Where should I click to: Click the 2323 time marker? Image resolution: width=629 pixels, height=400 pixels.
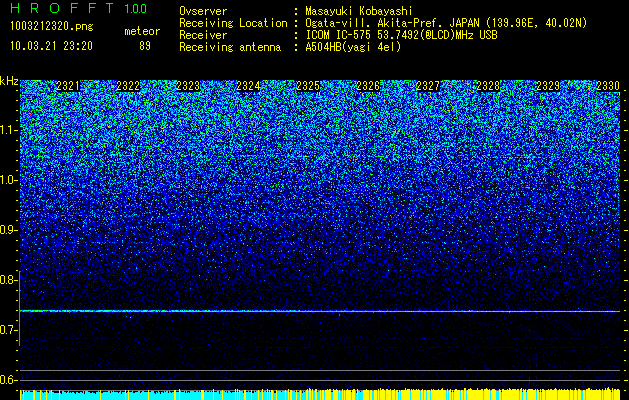(188, 86)
